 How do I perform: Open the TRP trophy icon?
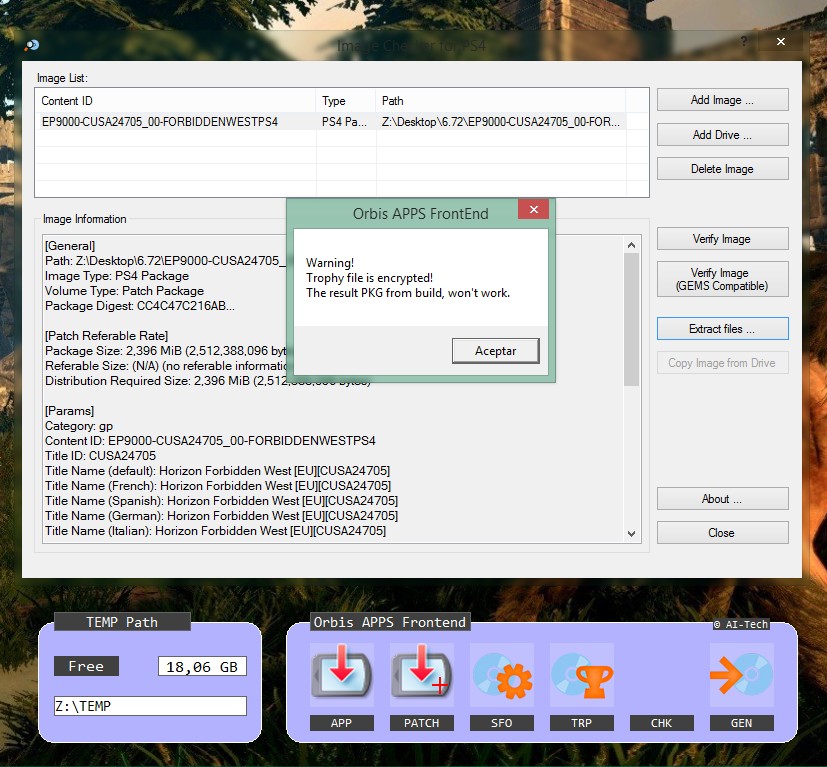click(582, 674)
